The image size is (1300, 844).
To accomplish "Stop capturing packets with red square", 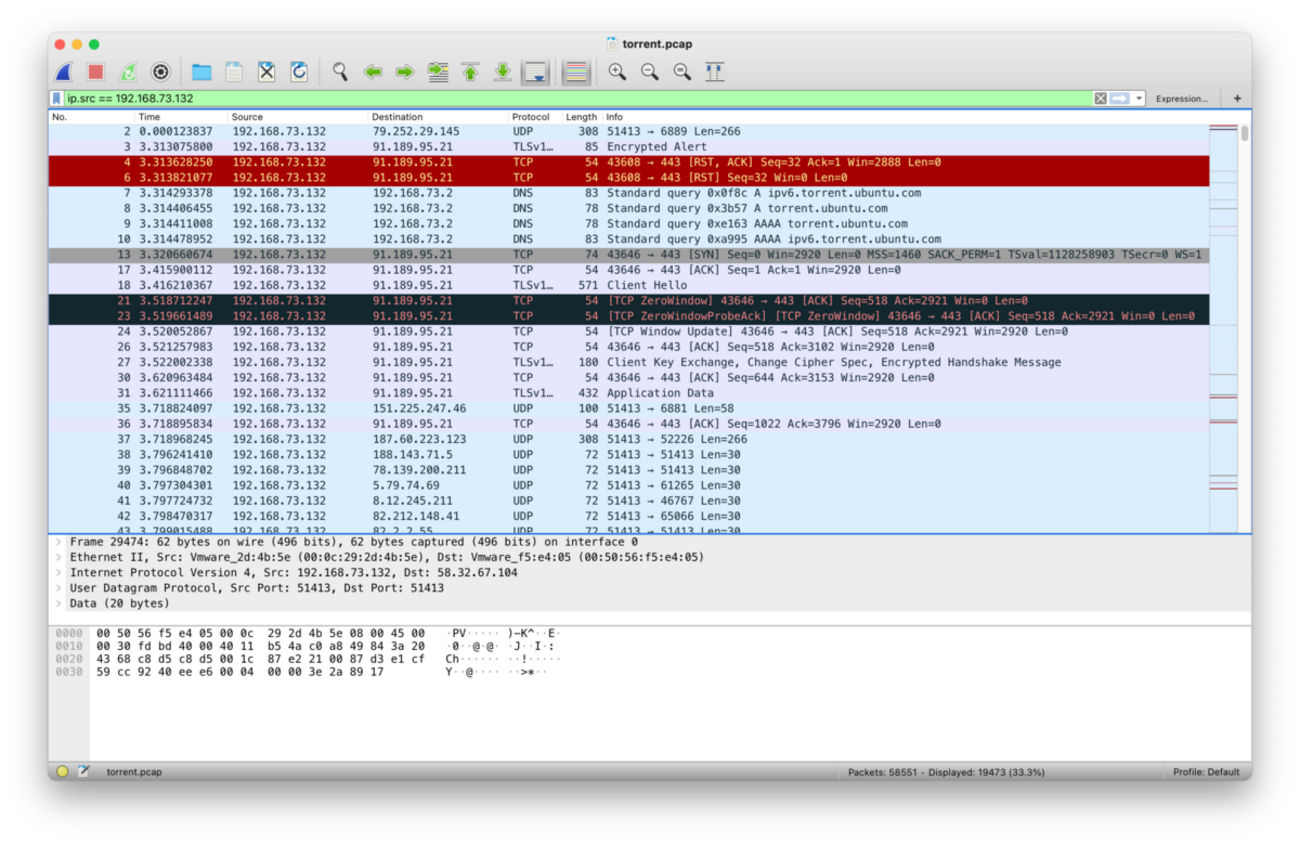I will 95,72.
